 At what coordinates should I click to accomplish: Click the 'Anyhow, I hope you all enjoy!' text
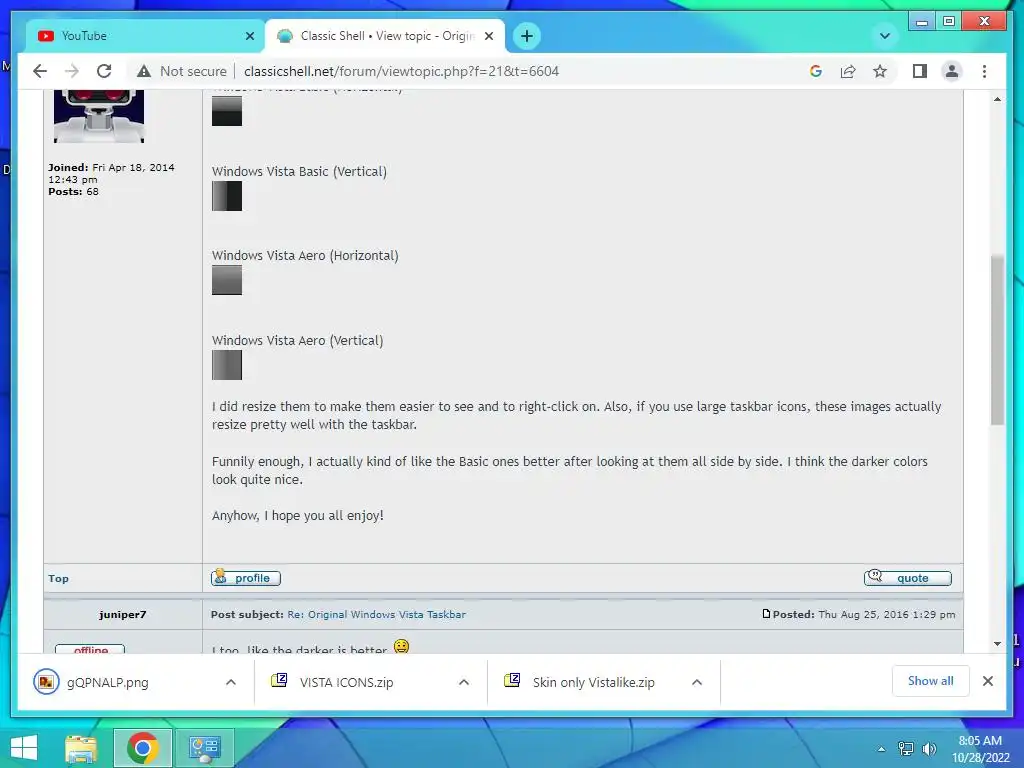point(298,516)
